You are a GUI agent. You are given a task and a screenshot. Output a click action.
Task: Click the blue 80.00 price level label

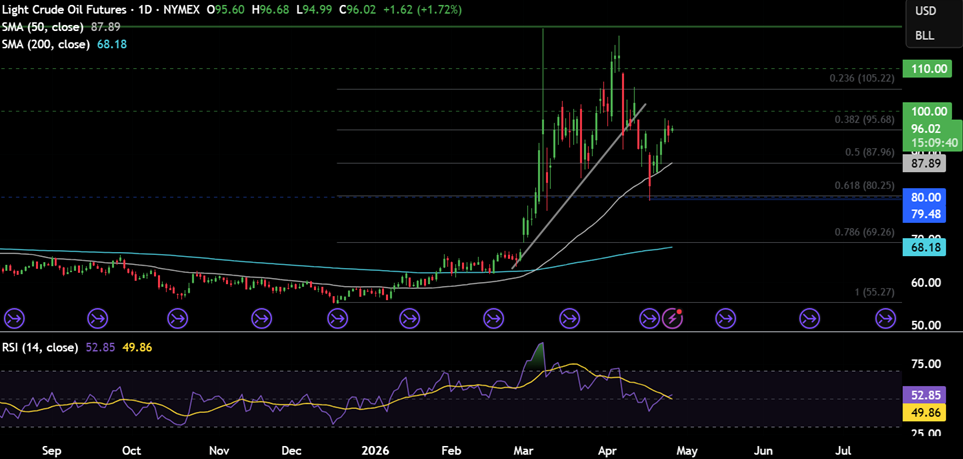[x=923, y=198]
